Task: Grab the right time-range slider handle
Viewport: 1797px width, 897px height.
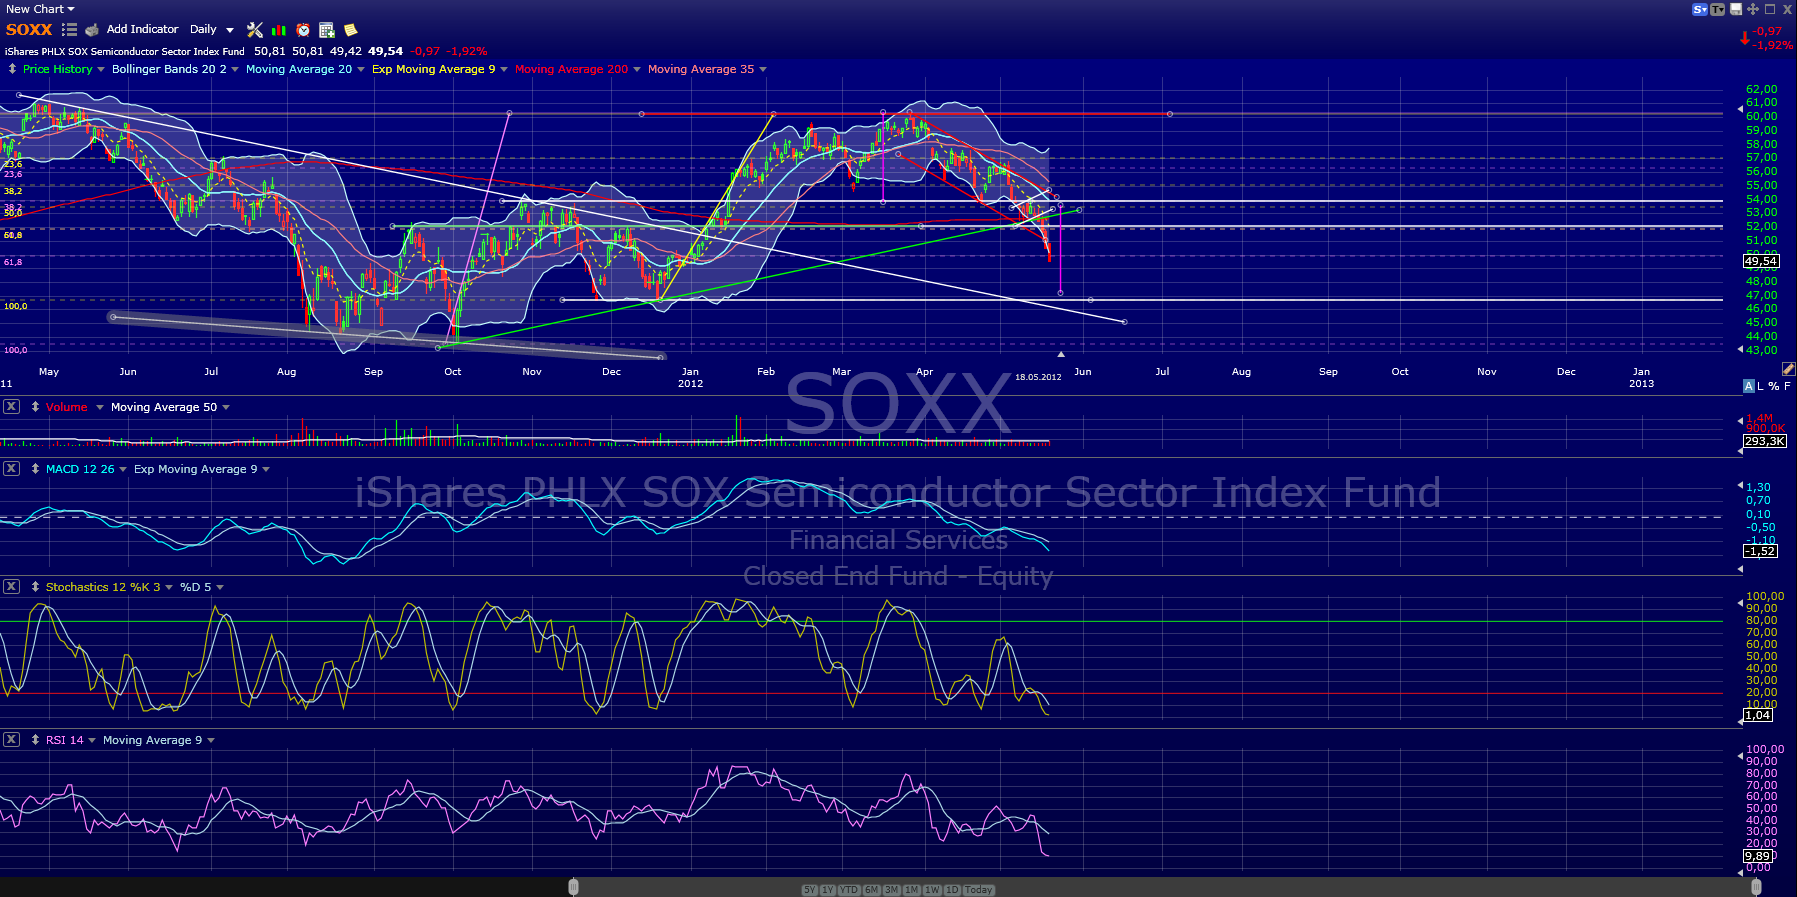Action: click(x=1757, y=887)
